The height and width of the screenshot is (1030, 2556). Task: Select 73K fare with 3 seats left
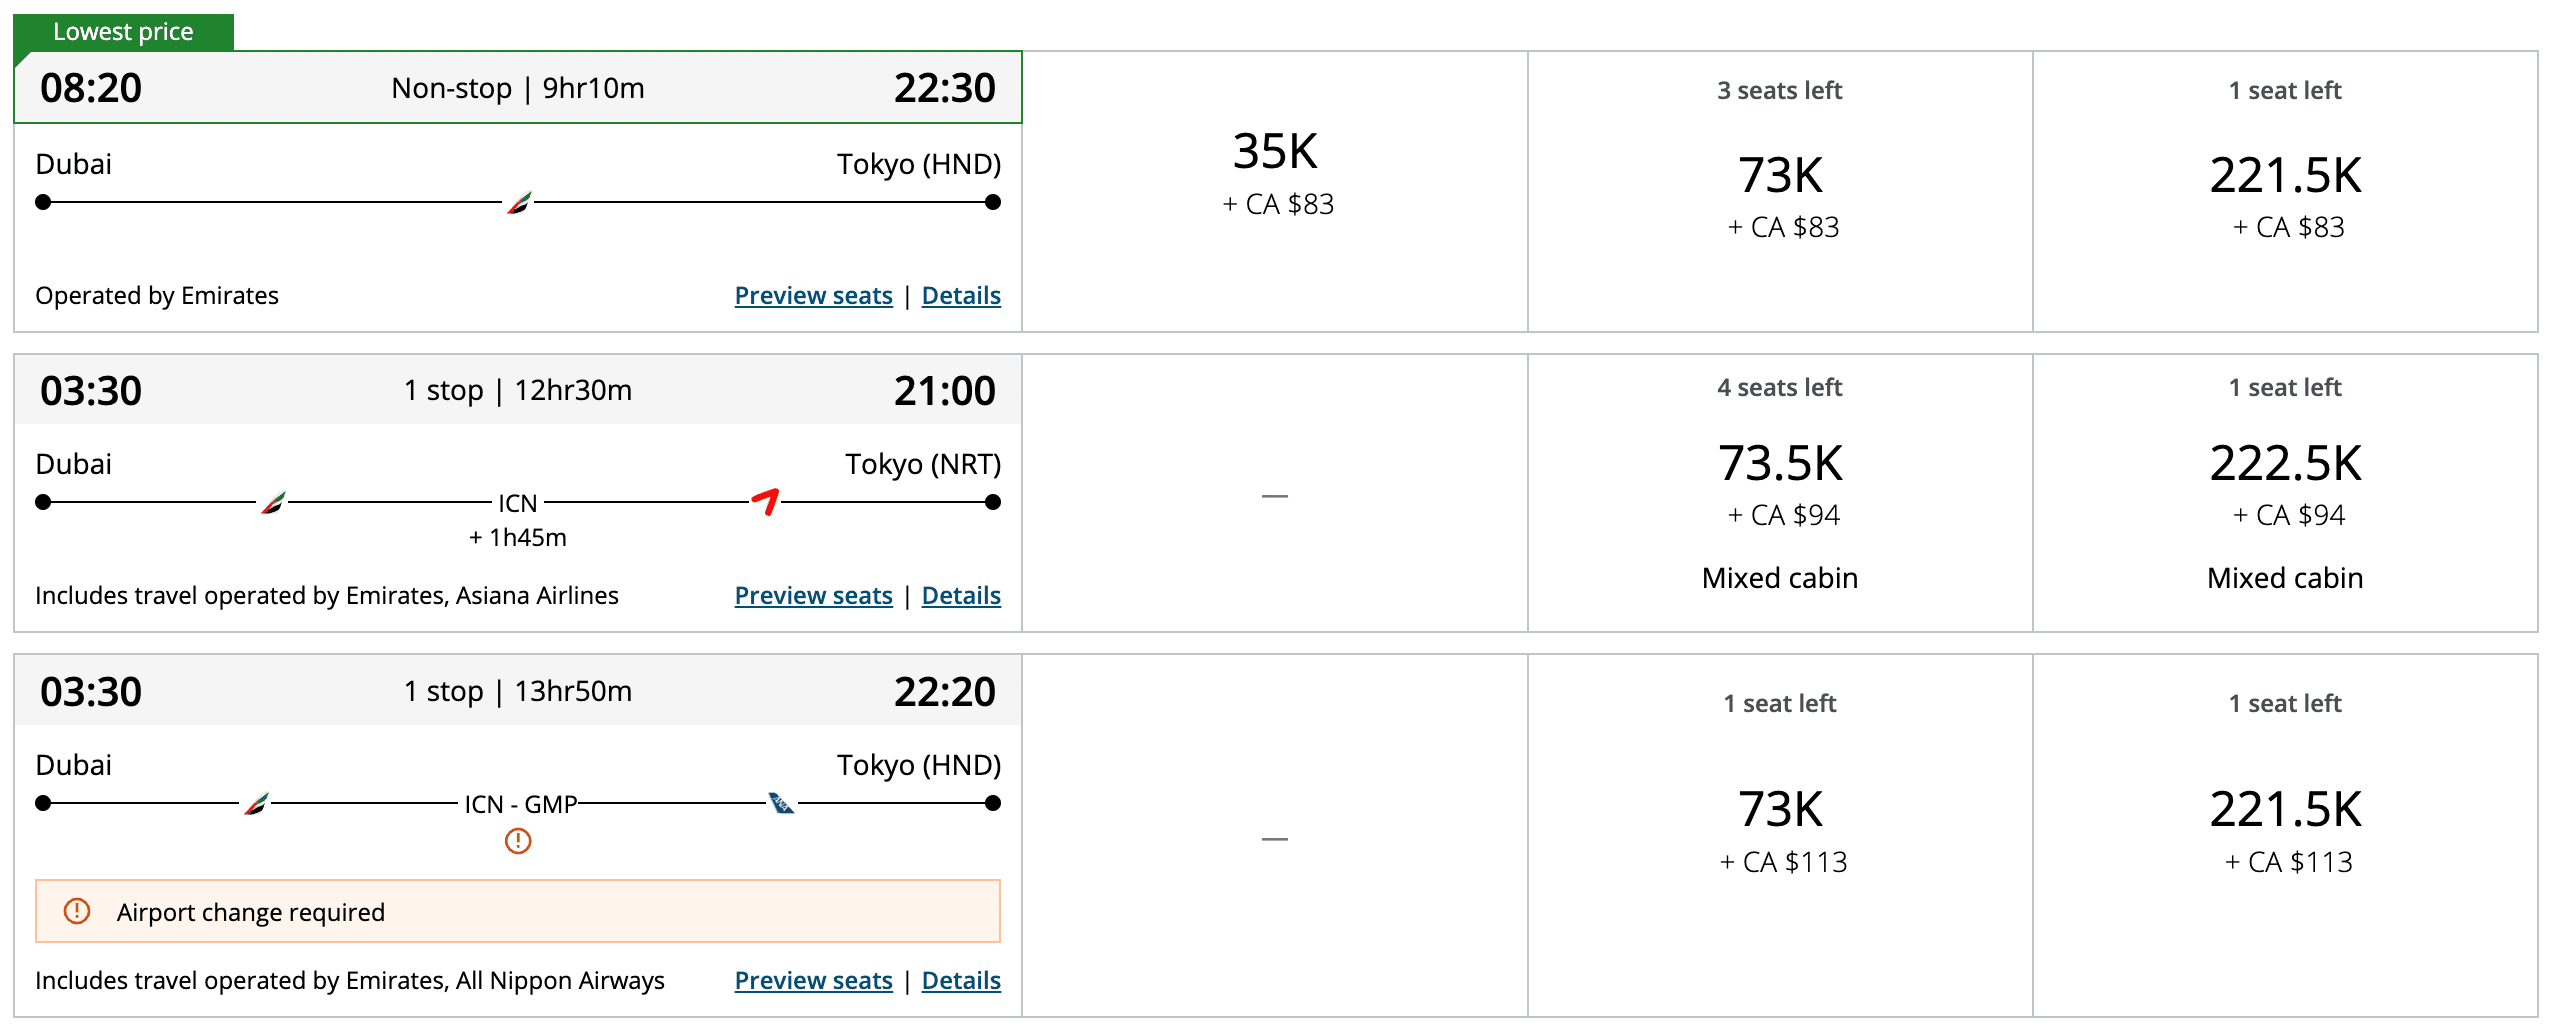point(1780,190)
